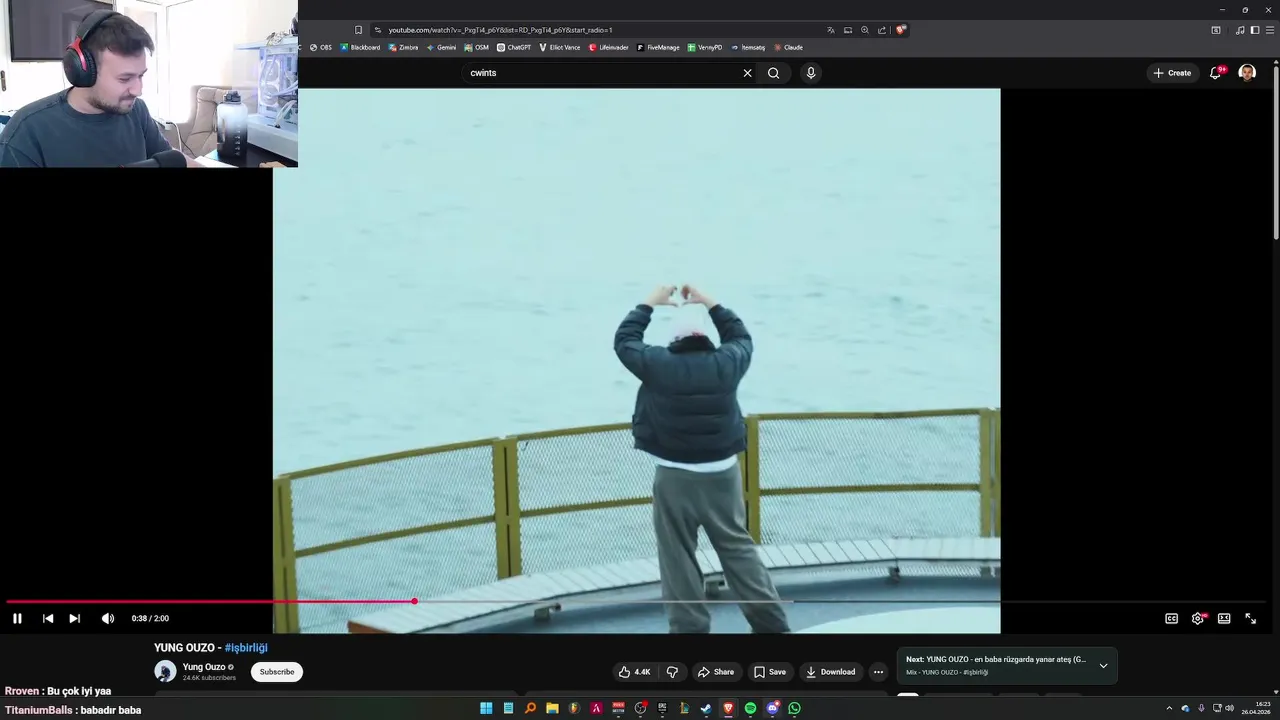Show hidden system tray icons
This screenshot has width=1280, height=720.
(1169, 708)
